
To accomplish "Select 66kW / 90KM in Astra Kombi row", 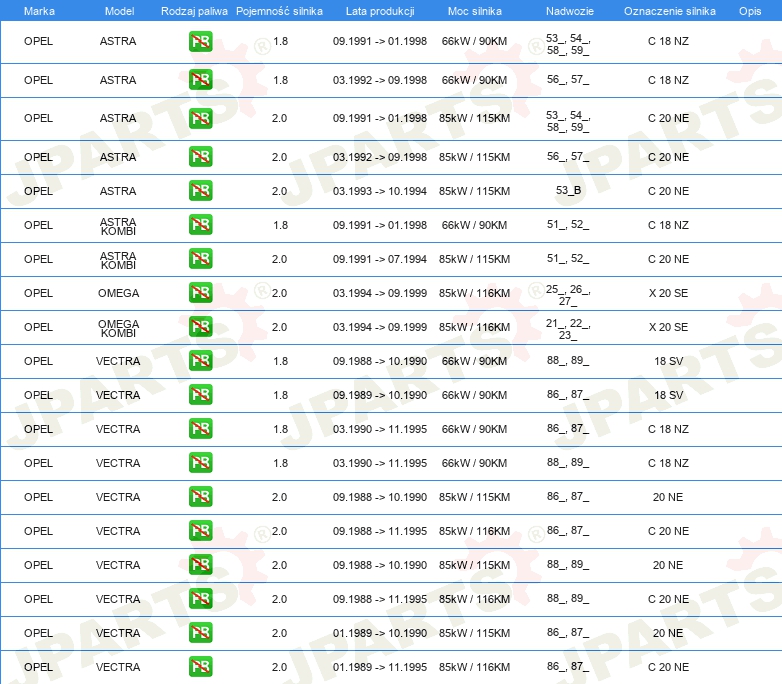I will pyautogui.click(x=474, y=226).
